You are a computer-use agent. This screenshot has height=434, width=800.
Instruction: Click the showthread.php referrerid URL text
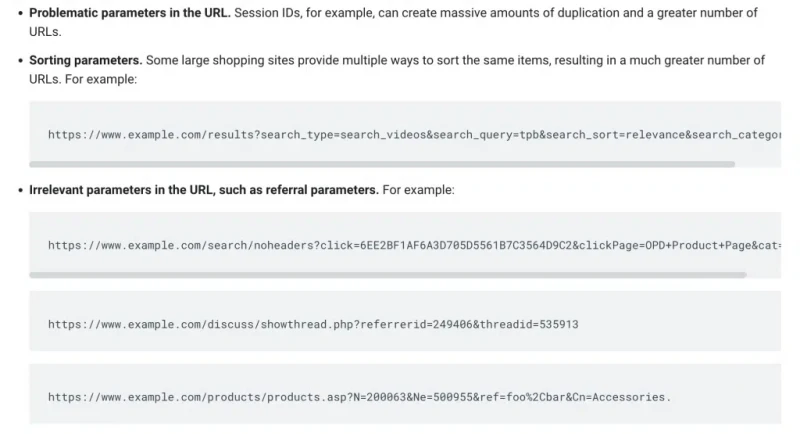pos(313,324)
